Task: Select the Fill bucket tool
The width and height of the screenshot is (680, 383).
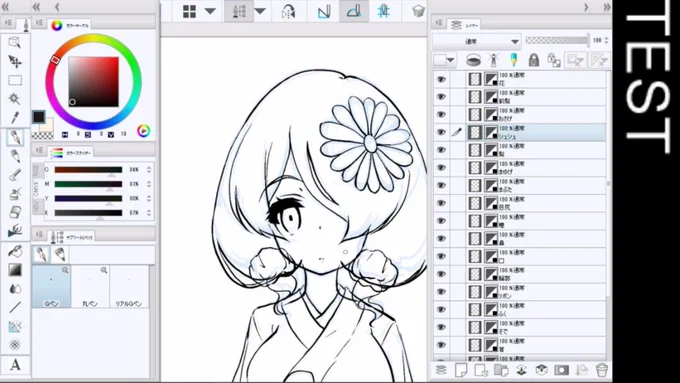Action: coord(15,251)
